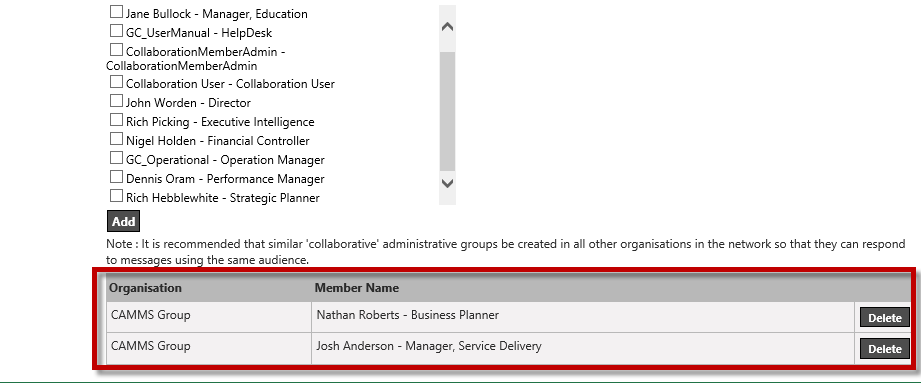The width and height of the screenshot is (921, 383).
Task: Click the Organisation column header
Action: [x=146, y=288]
